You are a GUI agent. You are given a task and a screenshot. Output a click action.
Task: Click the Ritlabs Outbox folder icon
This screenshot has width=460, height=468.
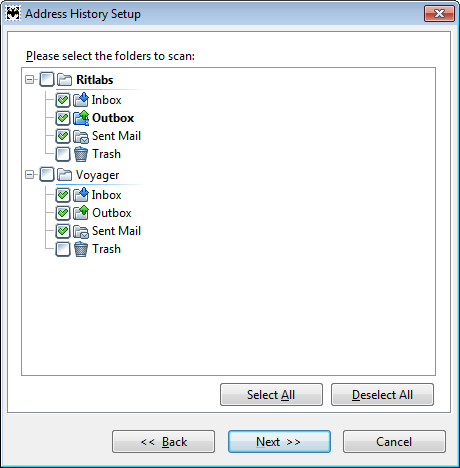click(81, 118)
